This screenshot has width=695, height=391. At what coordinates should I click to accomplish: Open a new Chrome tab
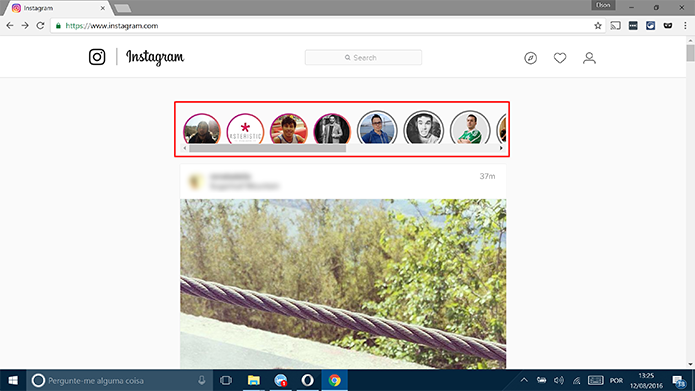[122, 8]
